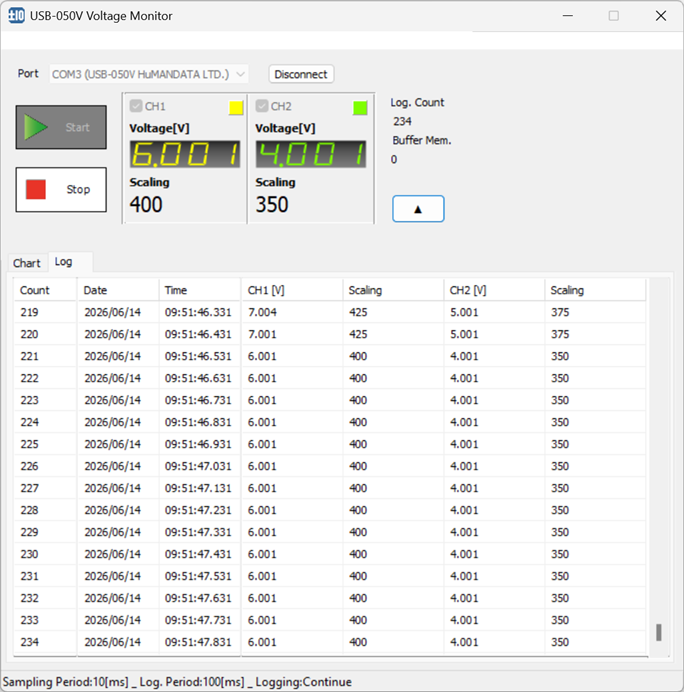Click the yellow CH1 color swatch
Viewport: 684px width, 692px height.
236,108
